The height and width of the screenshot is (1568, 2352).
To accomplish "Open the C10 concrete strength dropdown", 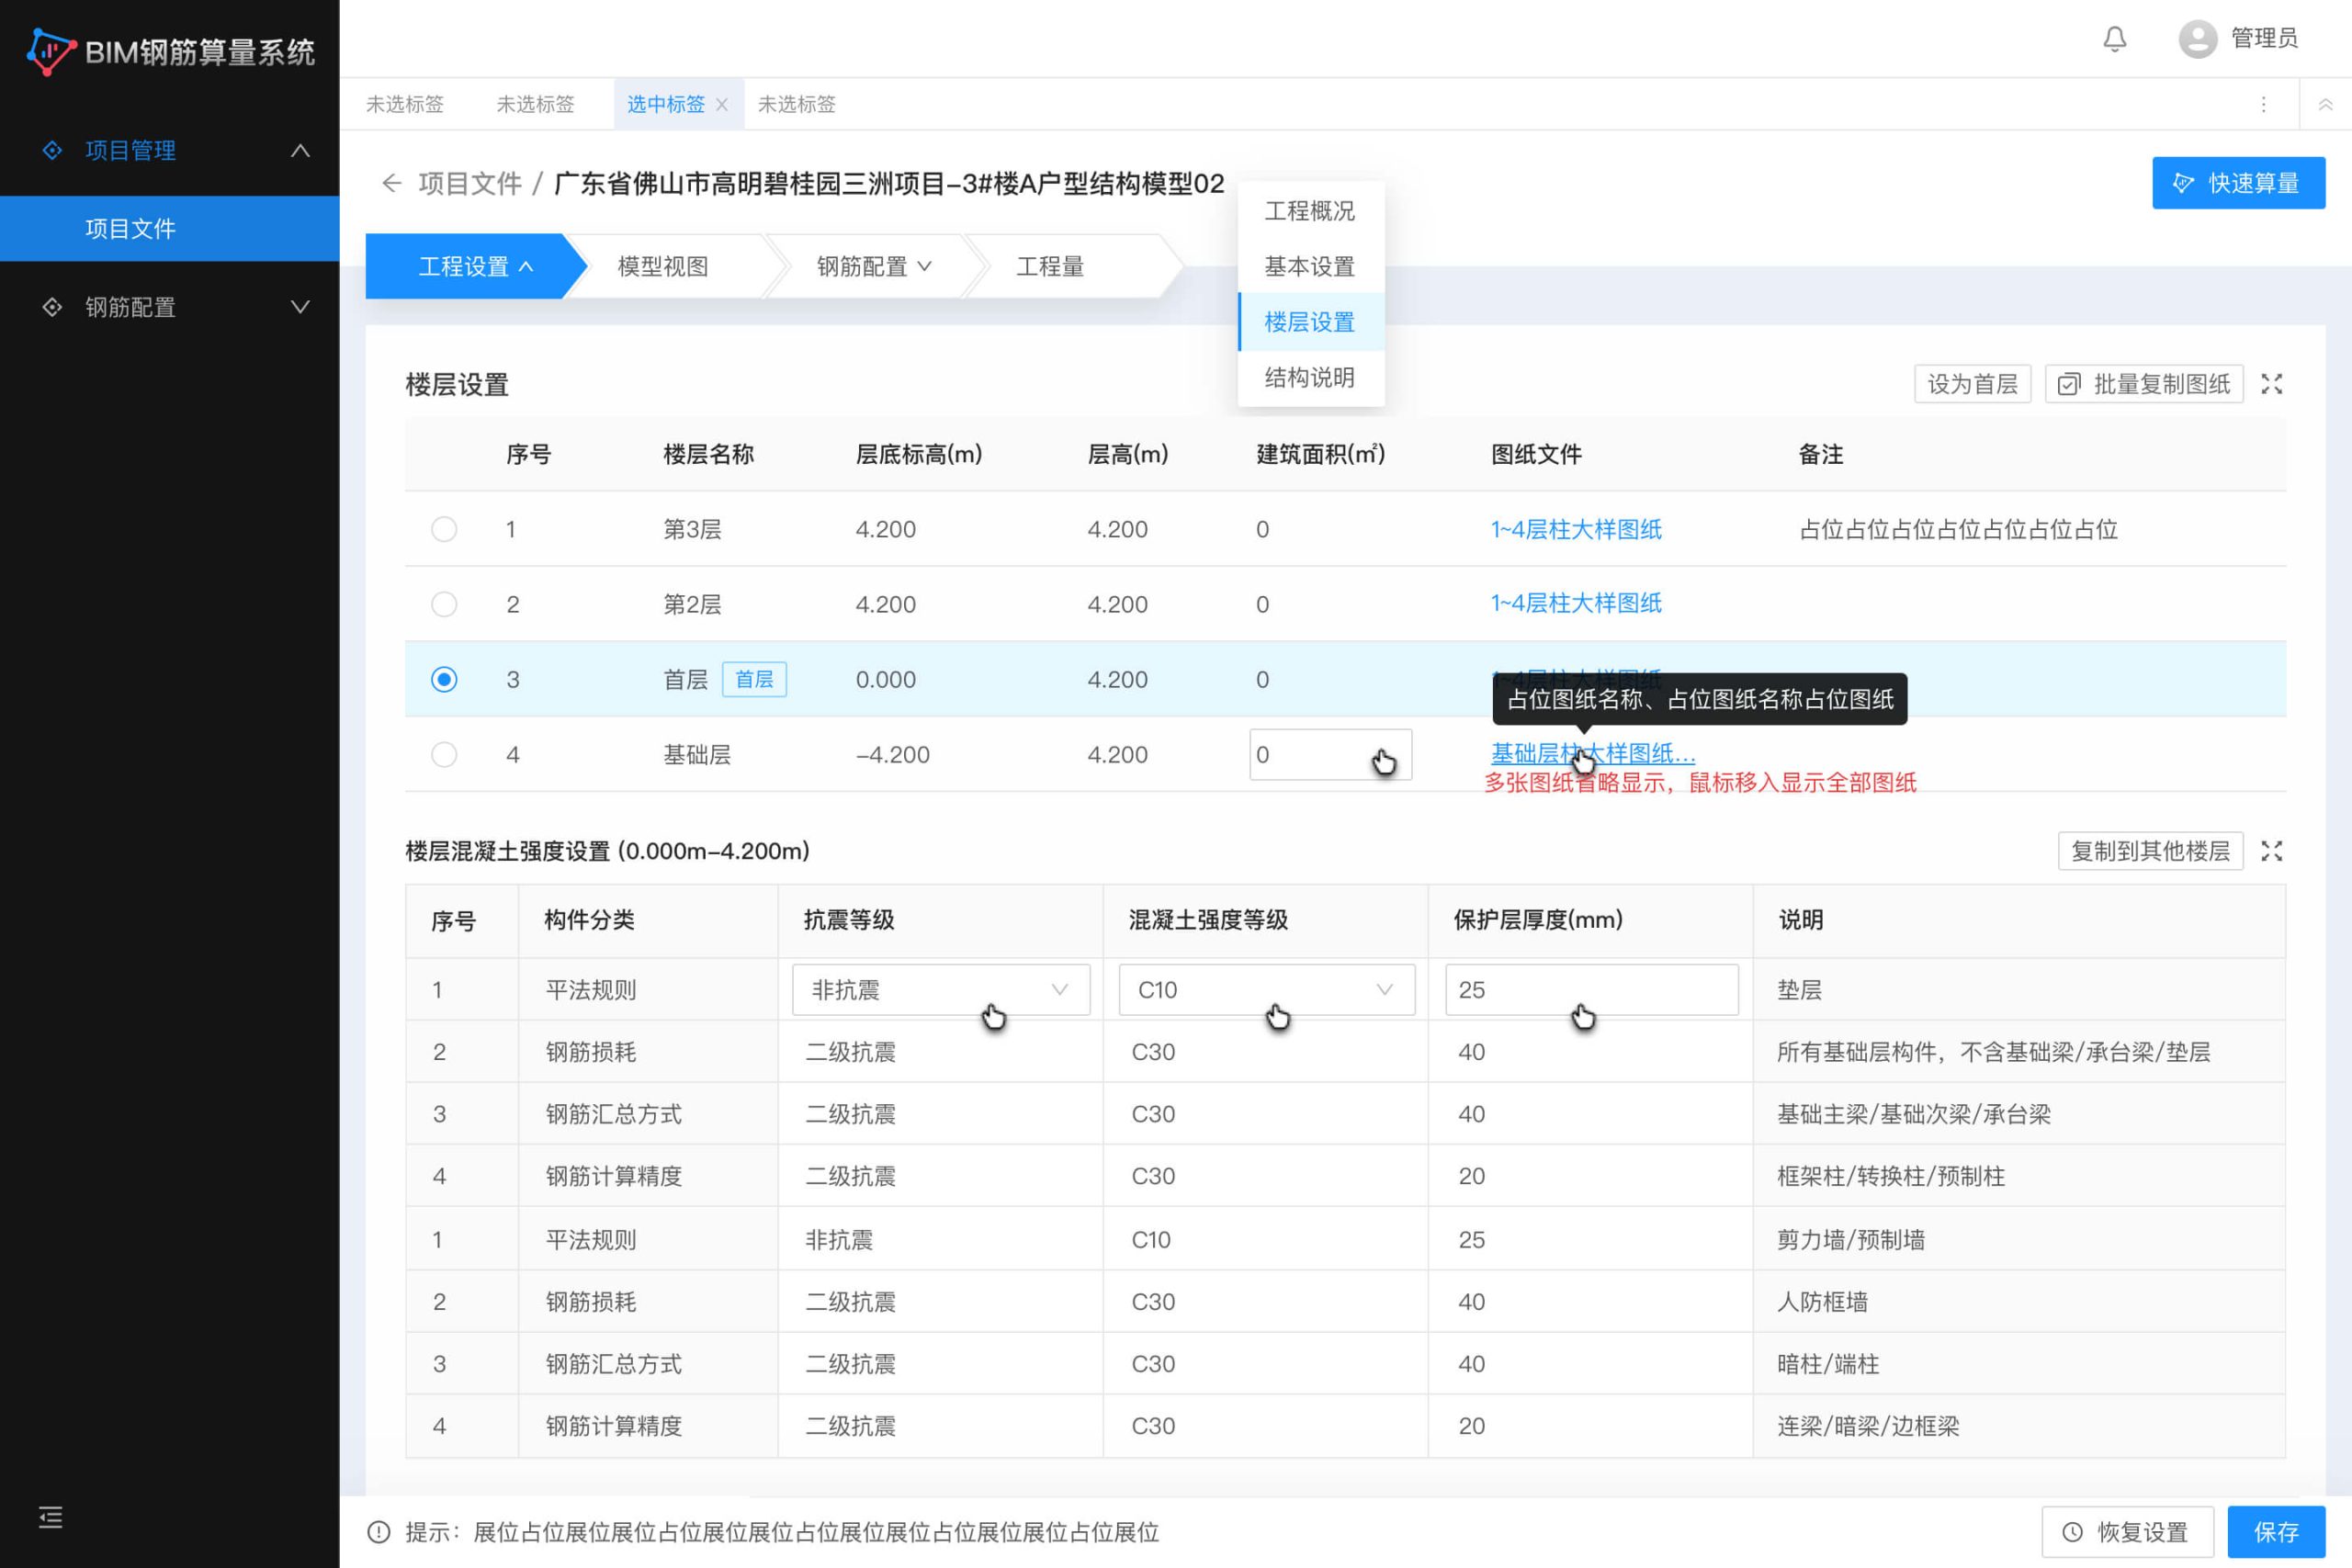I will coord(1266,990).
